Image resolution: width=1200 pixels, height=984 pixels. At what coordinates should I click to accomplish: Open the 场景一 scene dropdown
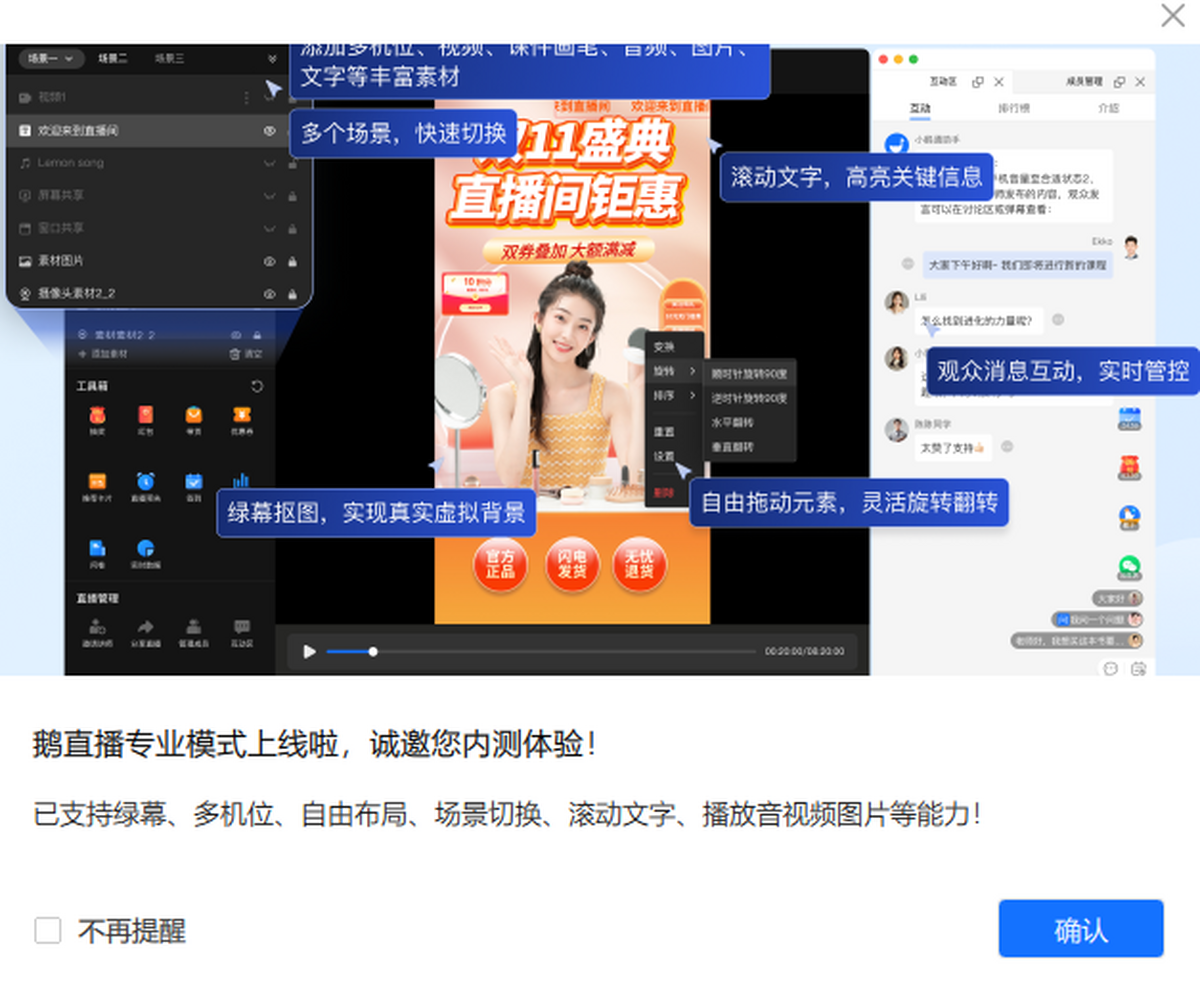[50, 59]
